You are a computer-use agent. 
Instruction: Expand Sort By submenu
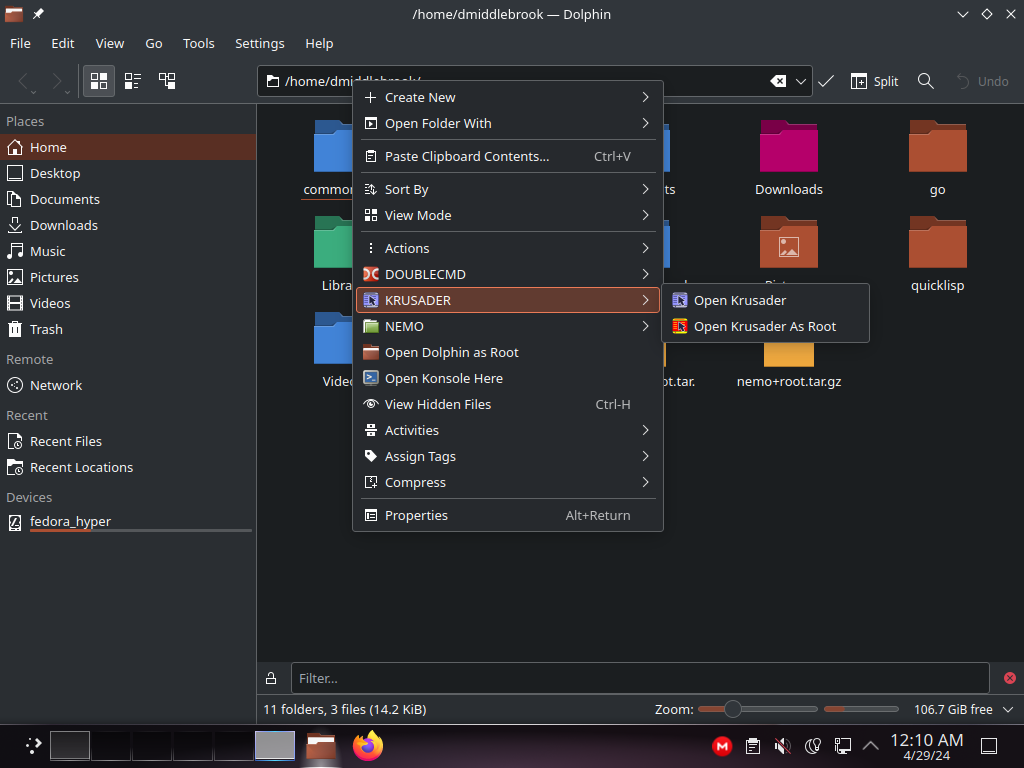pyautogui.click(x=507, y=189)
